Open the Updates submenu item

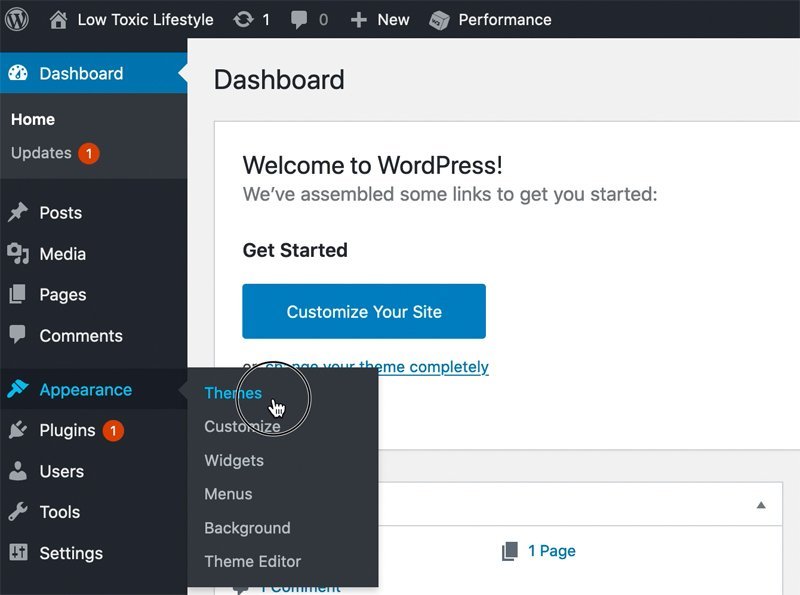41,153
